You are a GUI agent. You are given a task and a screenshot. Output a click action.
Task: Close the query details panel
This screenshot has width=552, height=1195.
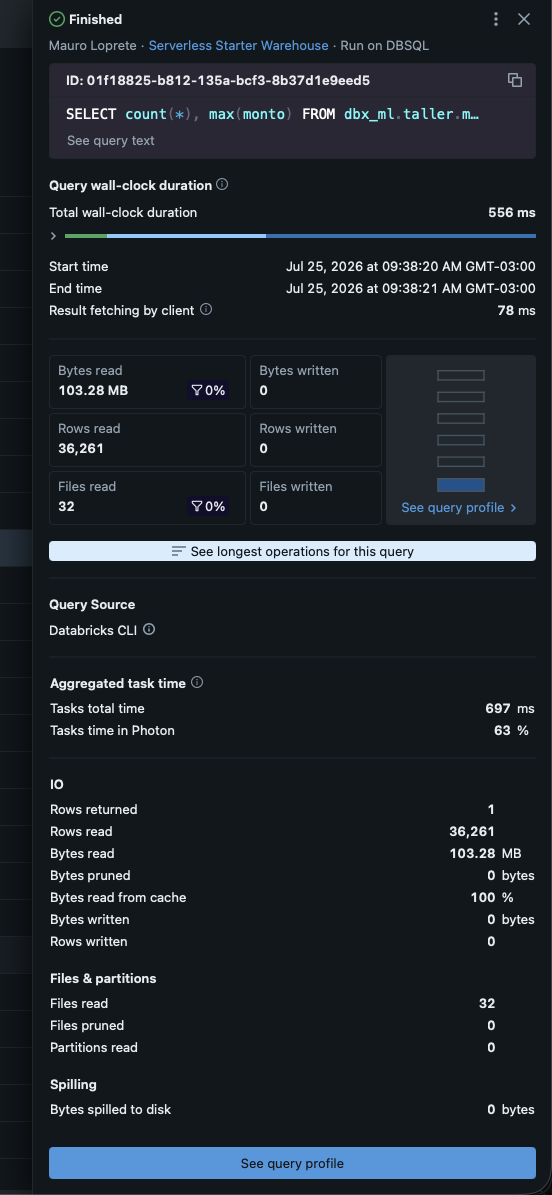tap(524, 19)
